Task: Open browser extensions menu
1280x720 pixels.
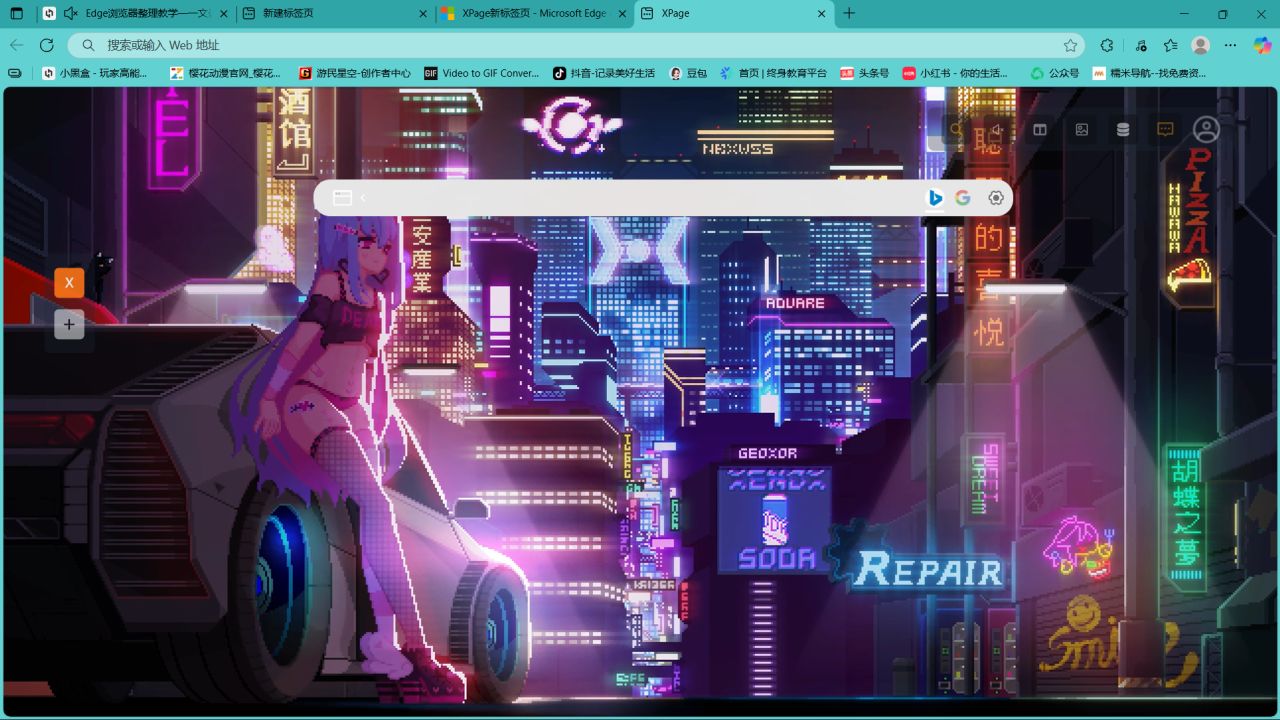Action: [1106, 45]
